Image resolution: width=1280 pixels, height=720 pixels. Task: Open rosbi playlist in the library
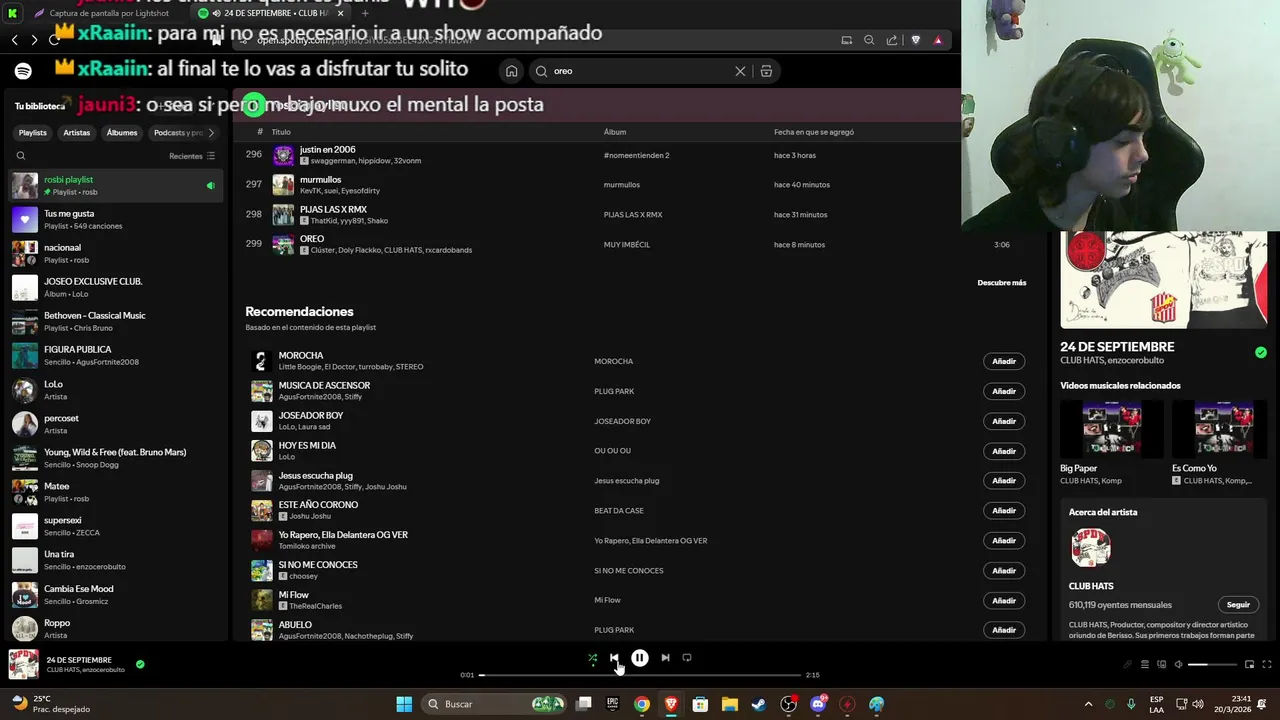[x=115, y=185]
